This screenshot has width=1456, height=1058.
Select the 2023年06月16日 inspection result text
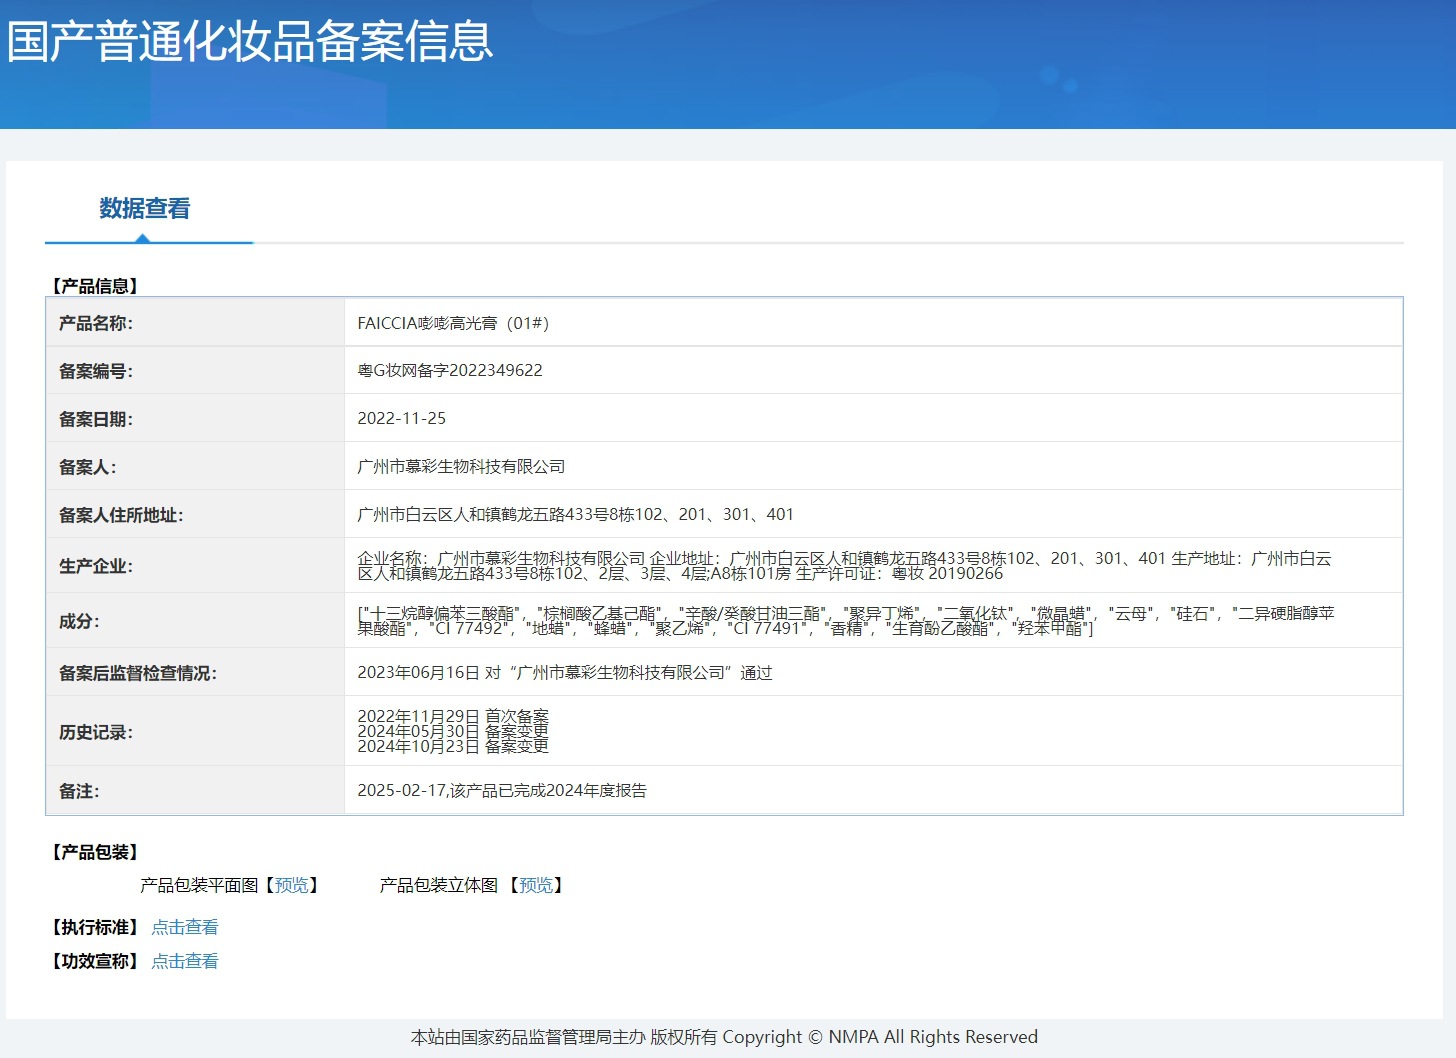[565, 672]
